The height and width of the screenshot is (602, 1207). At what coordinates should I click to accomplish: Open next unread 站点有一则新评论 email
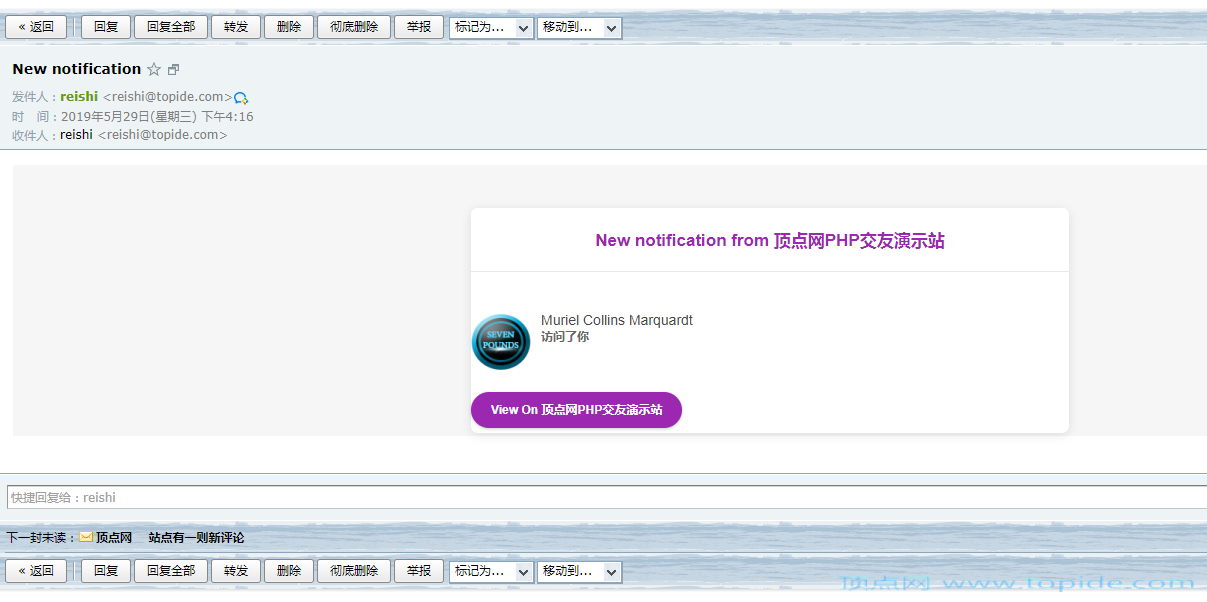pos(196,538)
